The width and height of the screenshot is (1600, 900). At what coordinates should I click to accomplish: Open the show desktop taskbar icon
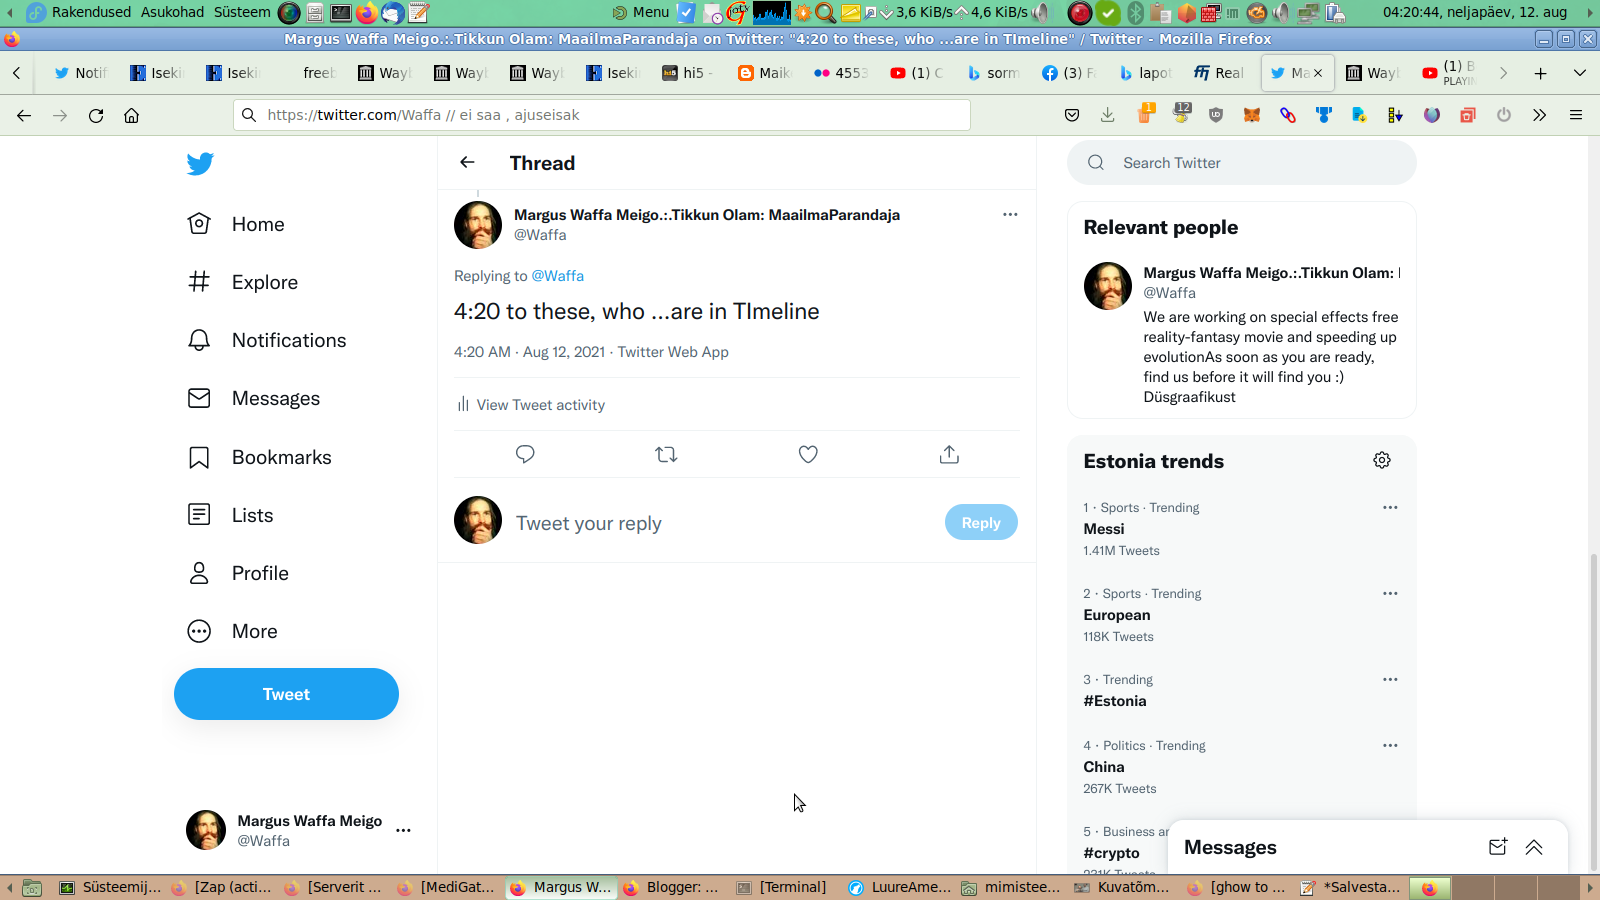(x=32, y=887)
